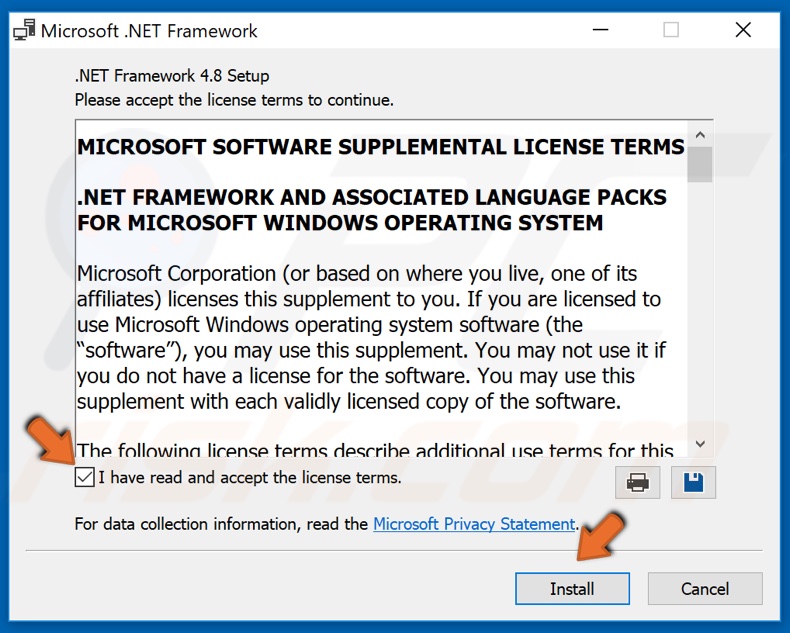The width and height of the screenshot is (790, 633).
Task: Click the '.NET Framework 4.8 Setup' text
Action: tap(172, 76)
